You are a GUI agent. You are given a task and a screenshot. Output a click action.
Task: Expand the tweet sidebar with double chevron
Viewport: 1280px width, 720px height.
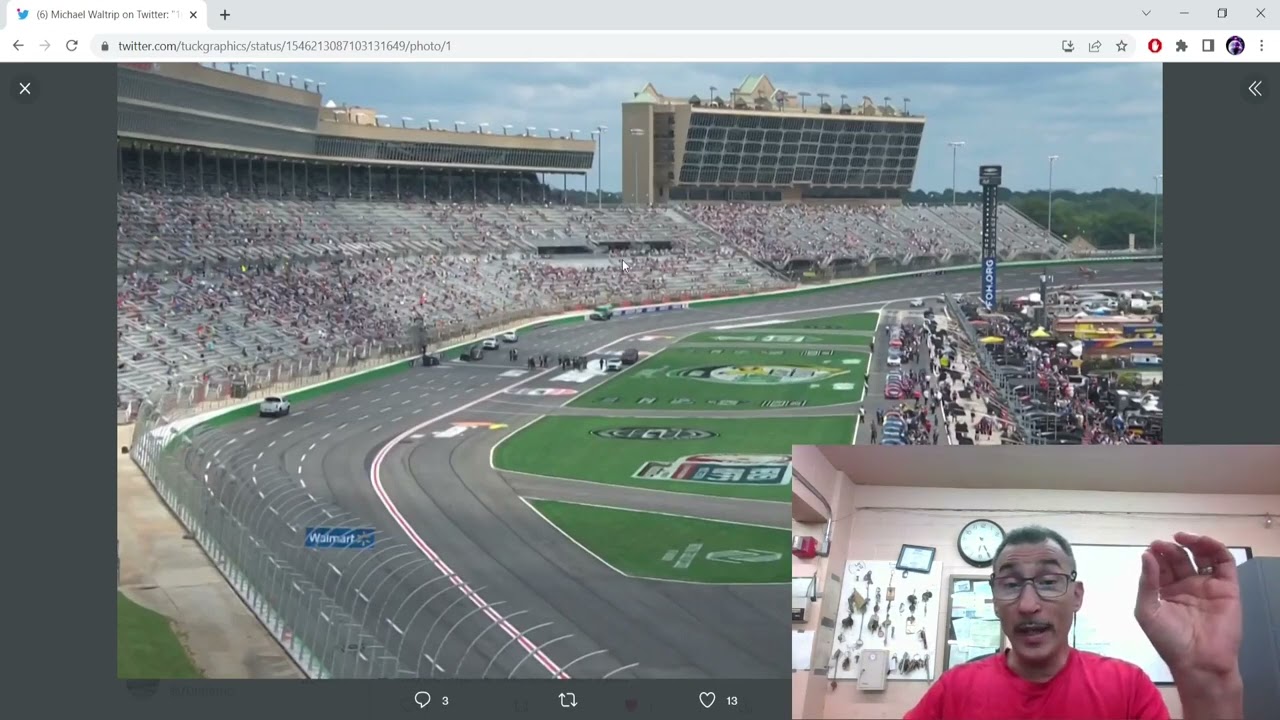(1255, 88)
